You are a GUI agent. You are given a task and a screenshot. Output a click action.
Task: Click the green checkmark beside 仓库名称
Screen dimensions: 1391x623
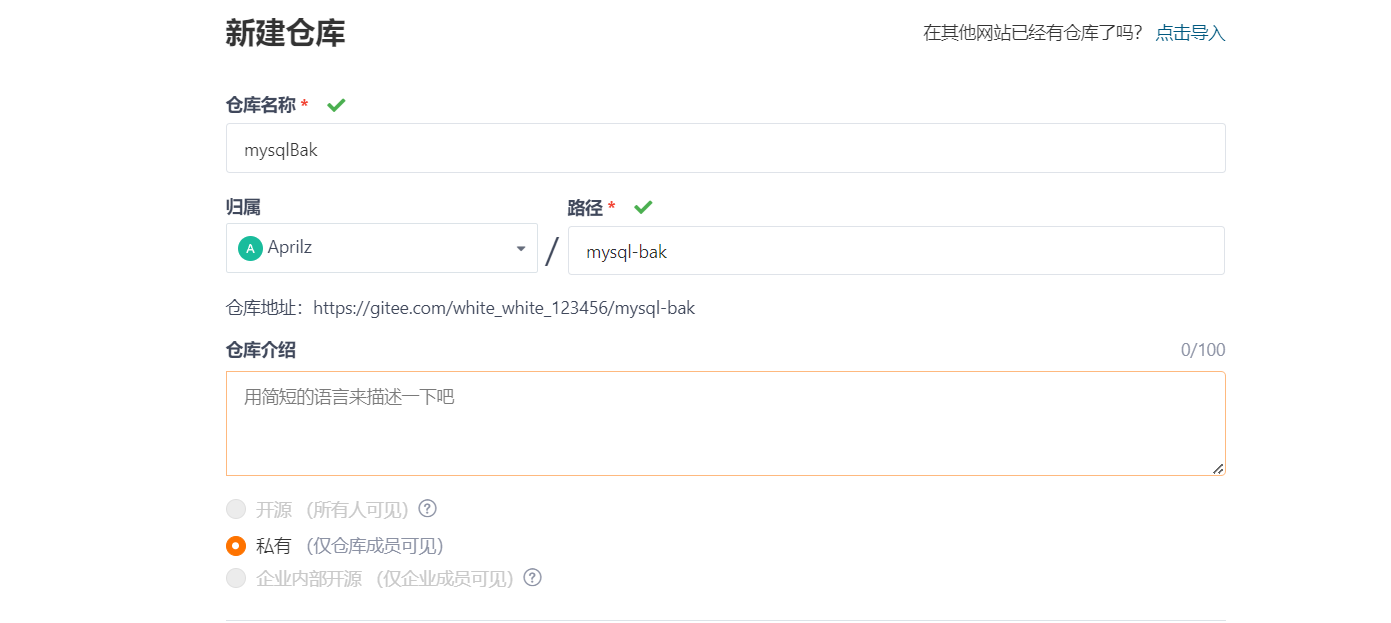[336, 105]
